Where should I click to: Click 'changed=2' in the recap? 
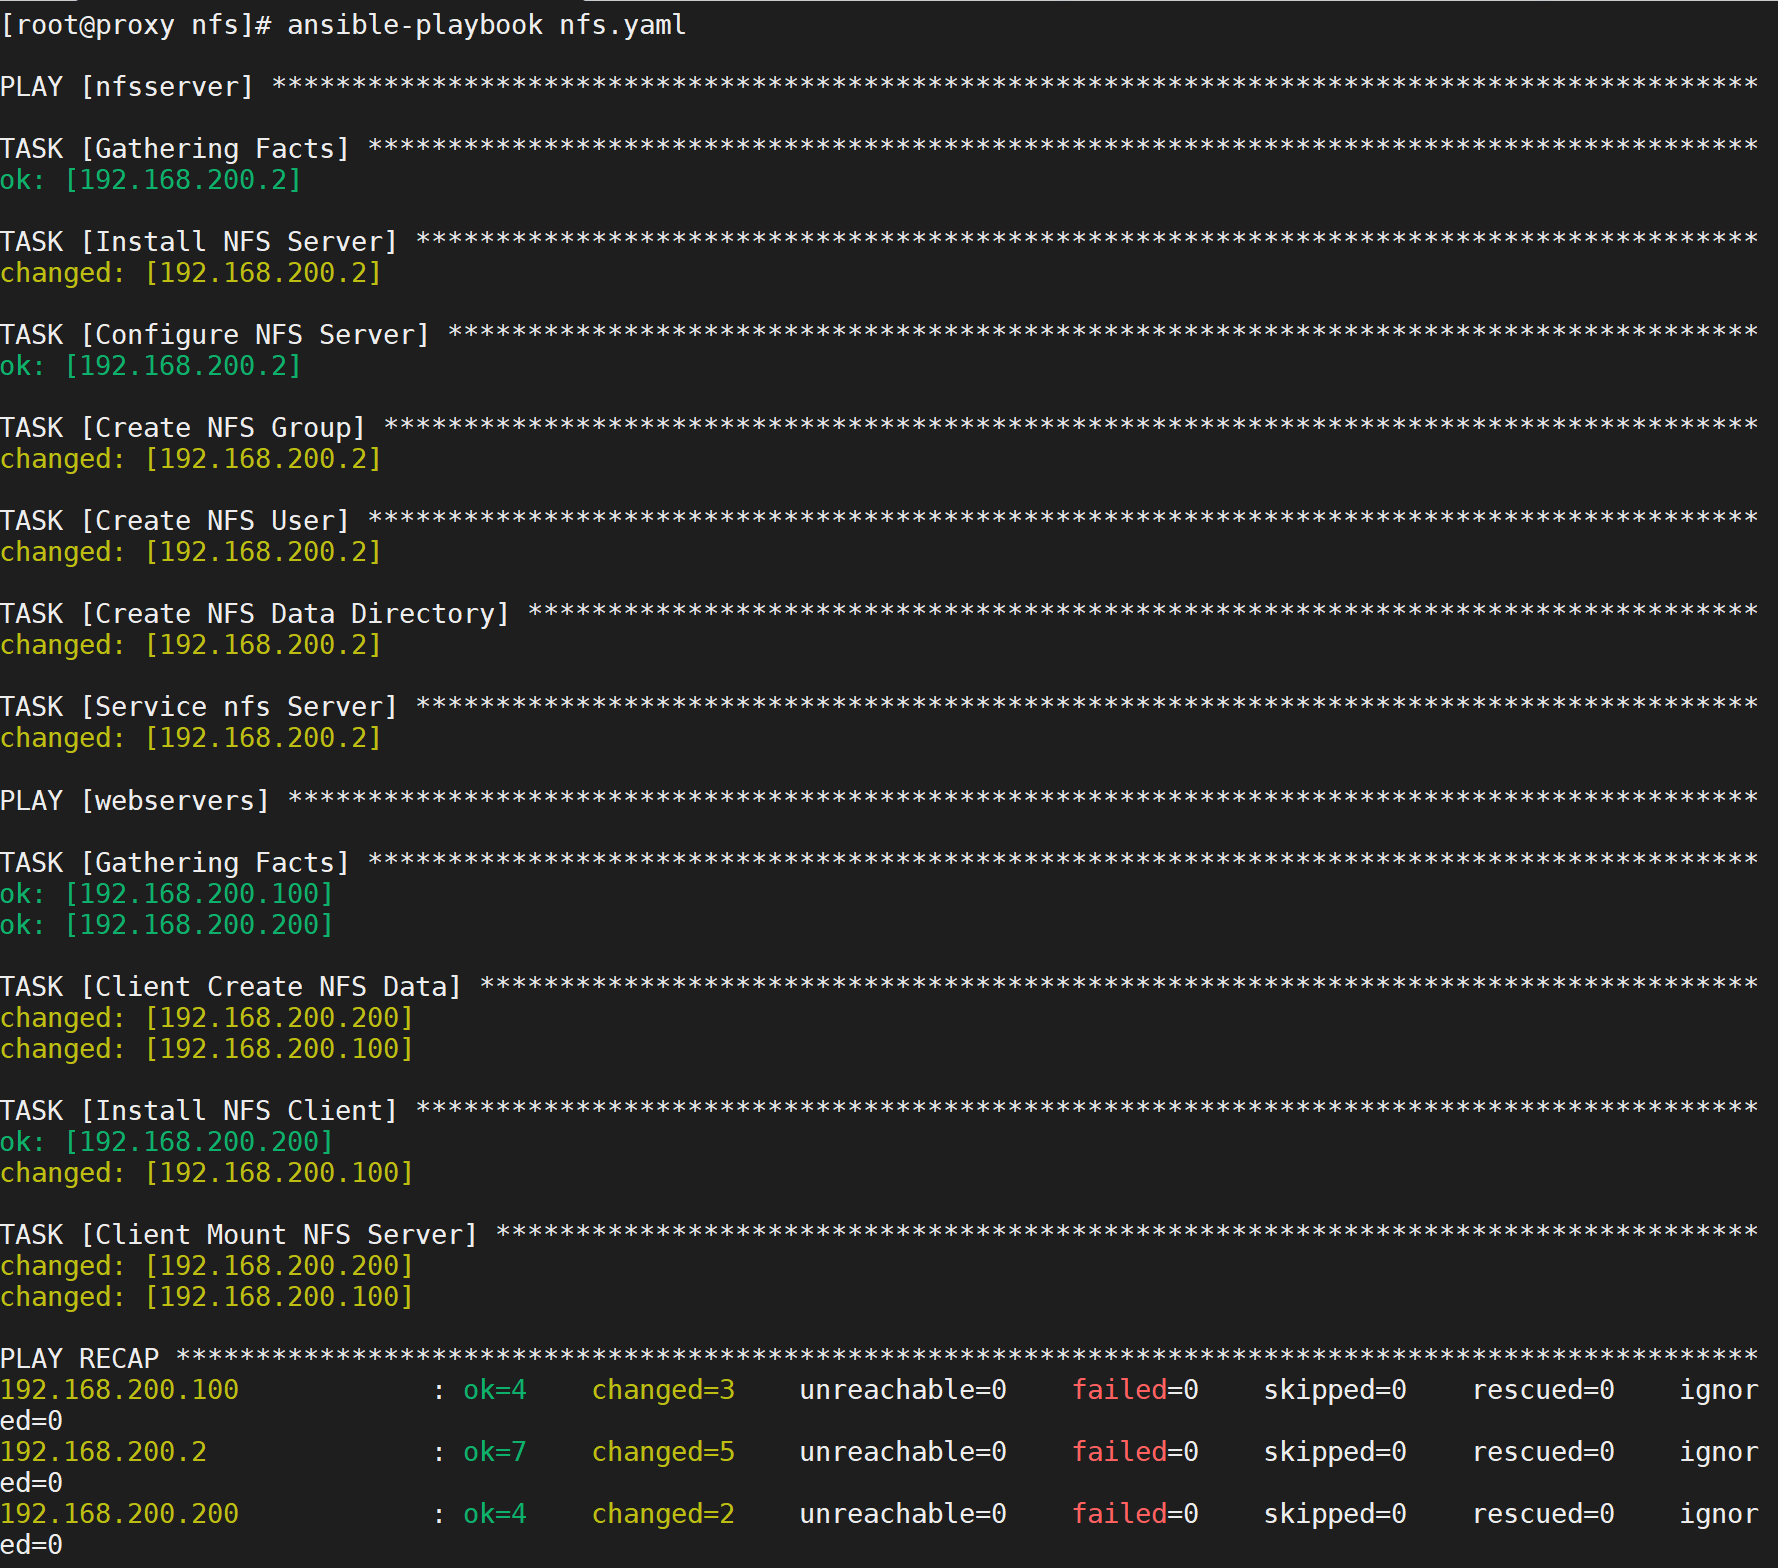click(x=663, y=1514)
